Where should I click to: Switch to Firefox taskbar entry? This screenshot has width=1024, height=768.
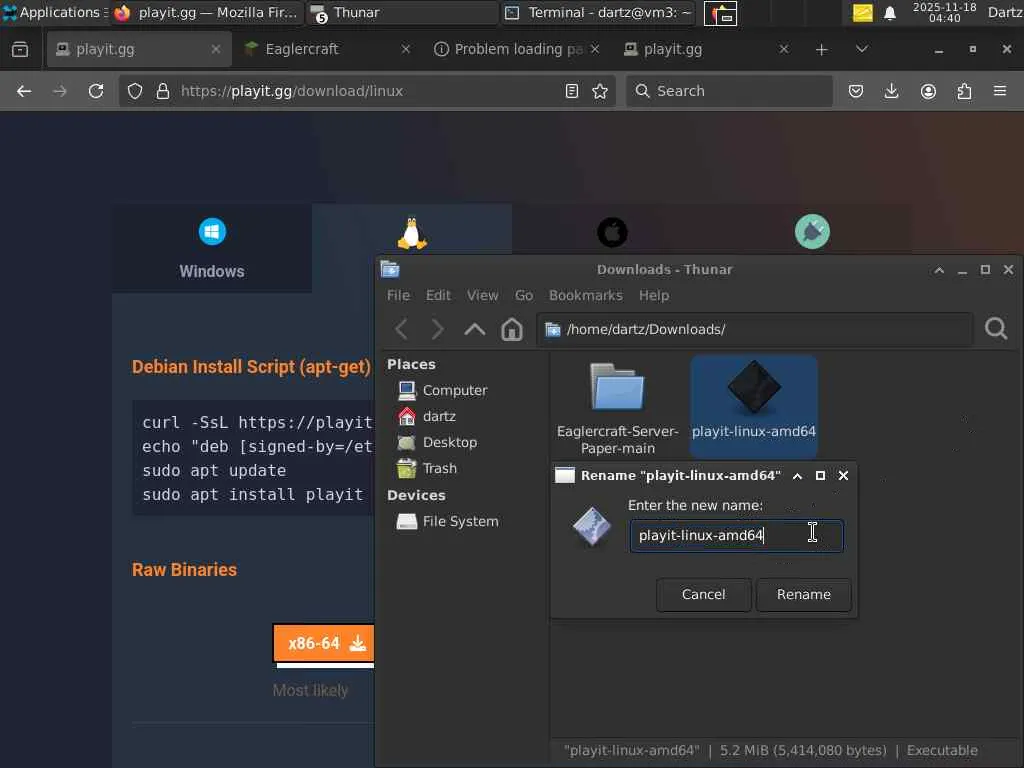coord(206,13)
